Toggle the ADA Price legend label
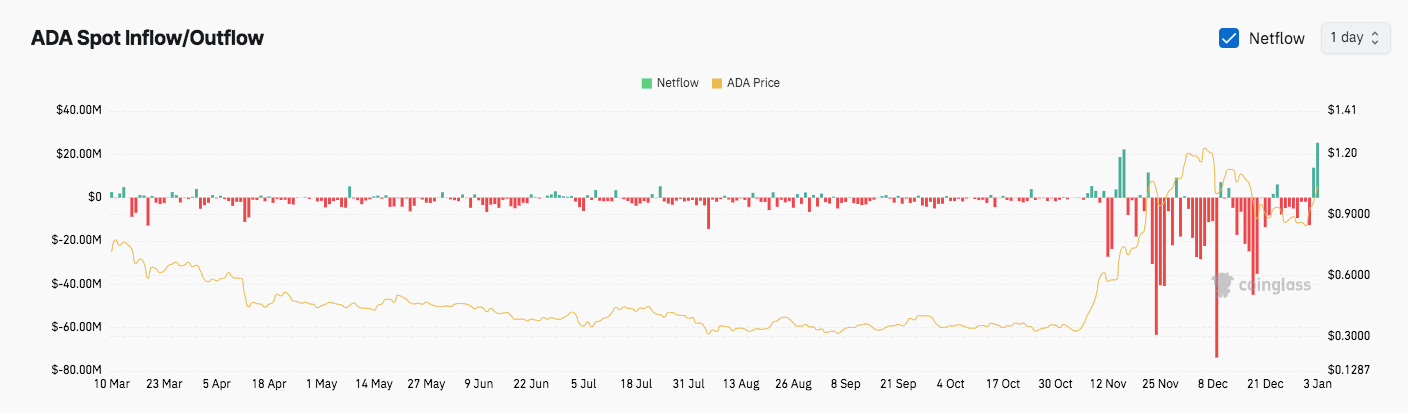 [753, 83]
